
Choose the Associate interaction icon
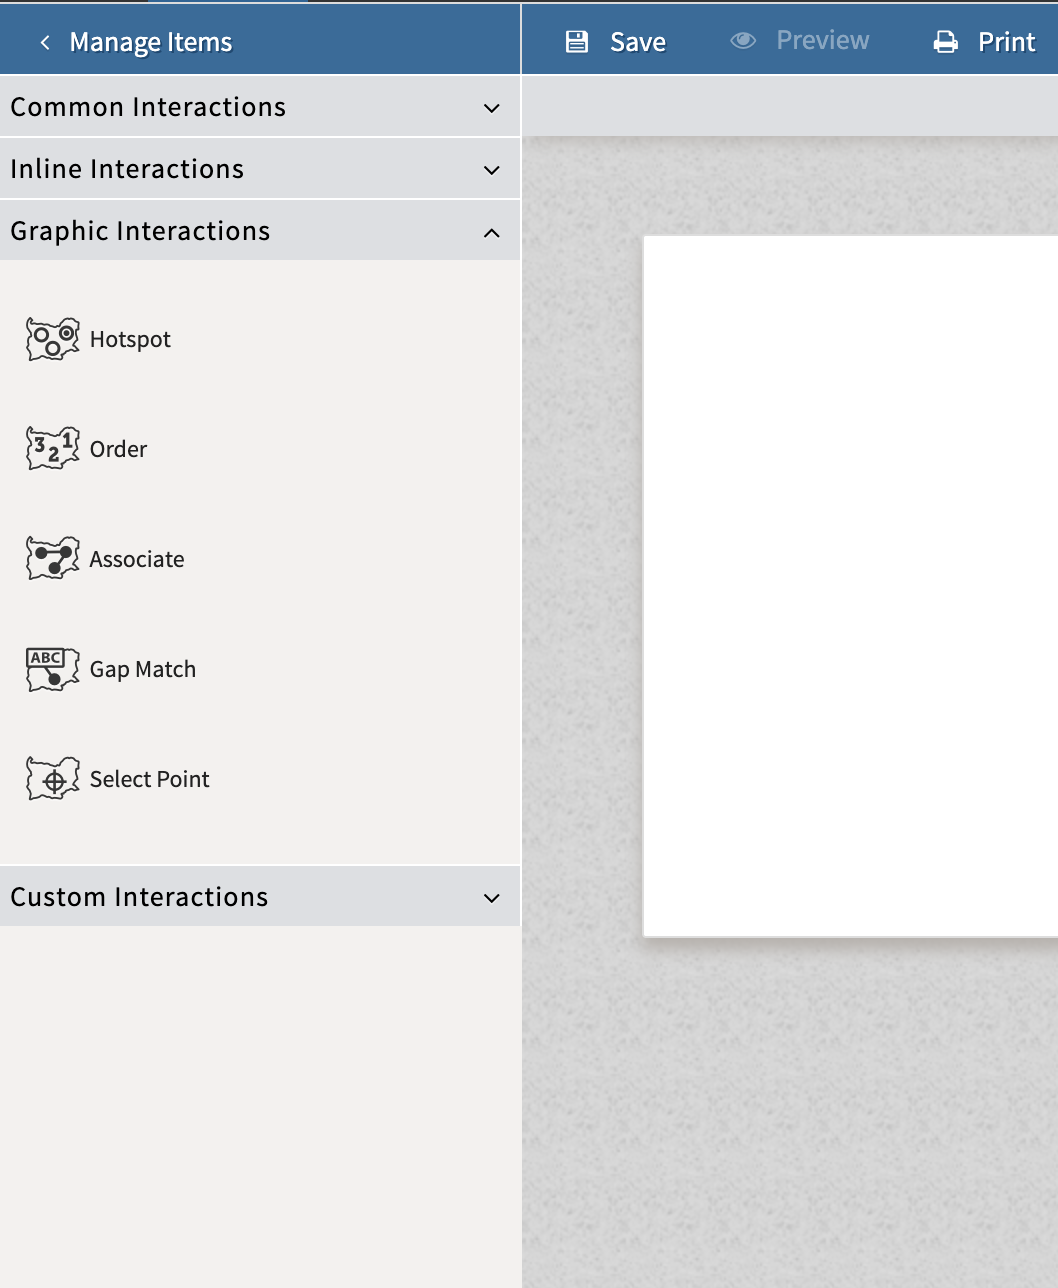[x=52, y=558]
